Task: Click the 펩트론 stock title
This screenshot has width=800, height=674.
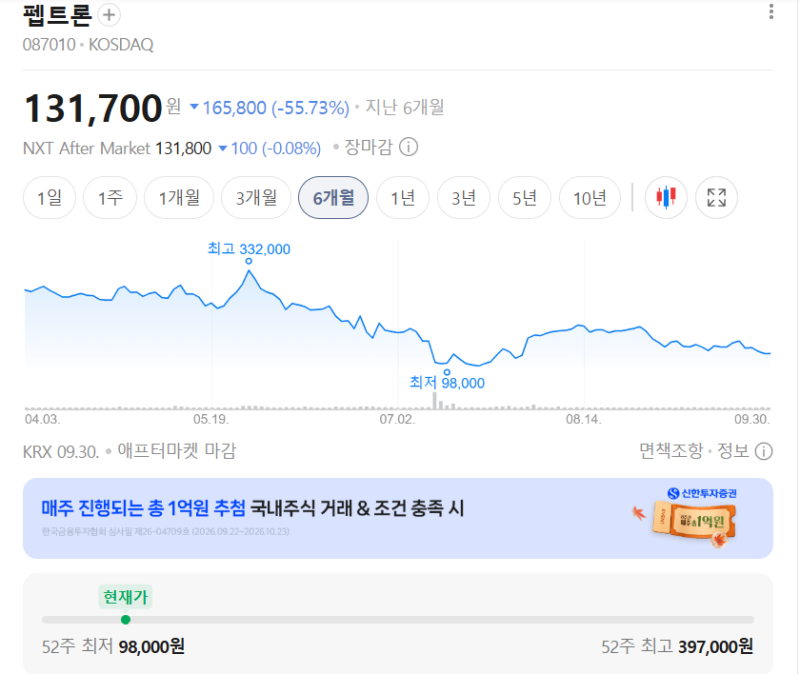Action: (x=58, y=15)
